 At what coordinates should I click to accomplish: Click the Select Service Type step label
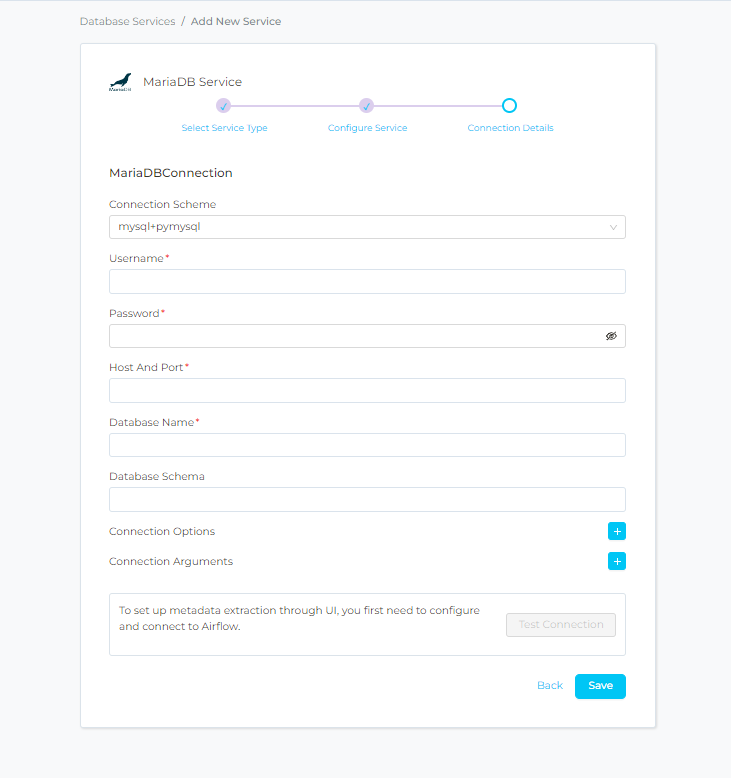pos(224,128)
